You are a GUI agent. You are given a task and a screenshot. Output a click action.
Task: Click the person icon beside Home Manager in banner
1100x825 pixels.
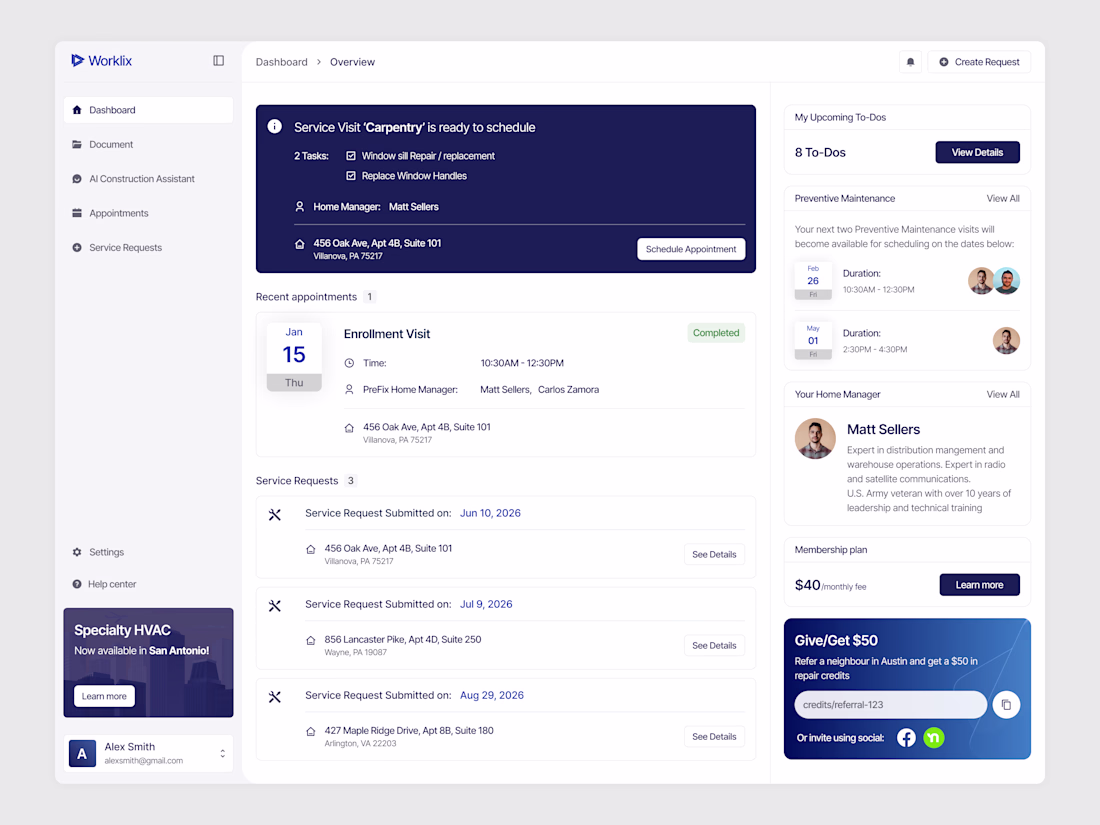(x=300, y=207)
